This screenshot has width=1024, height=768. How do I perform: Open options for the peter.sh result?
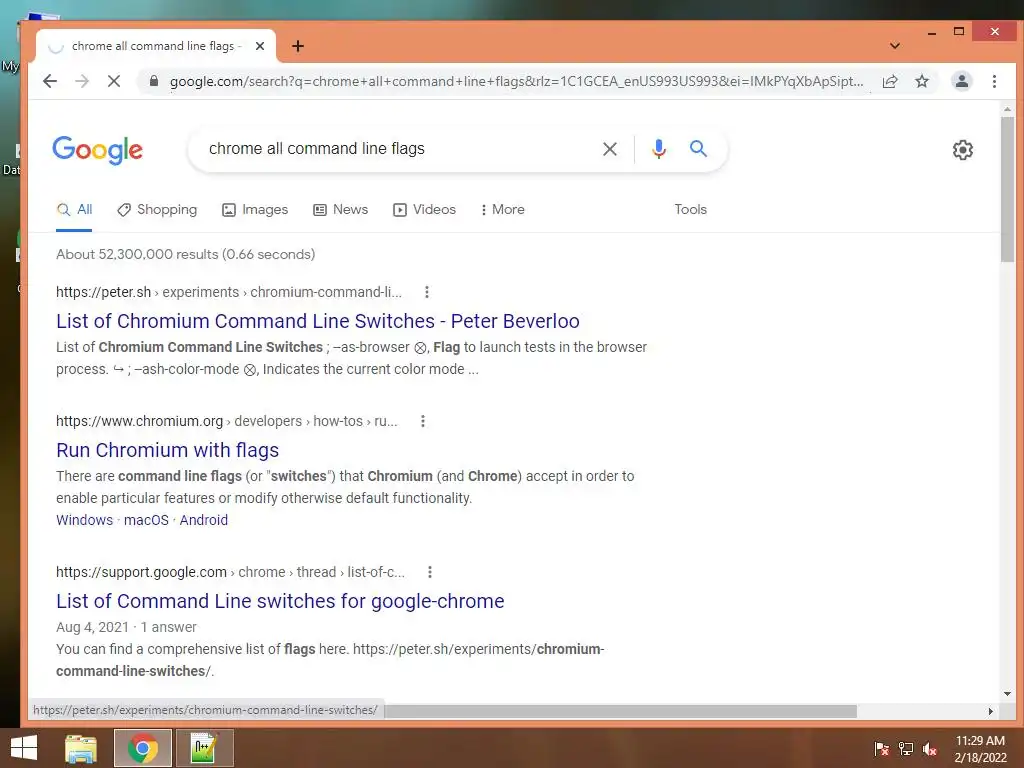(426, 292)
